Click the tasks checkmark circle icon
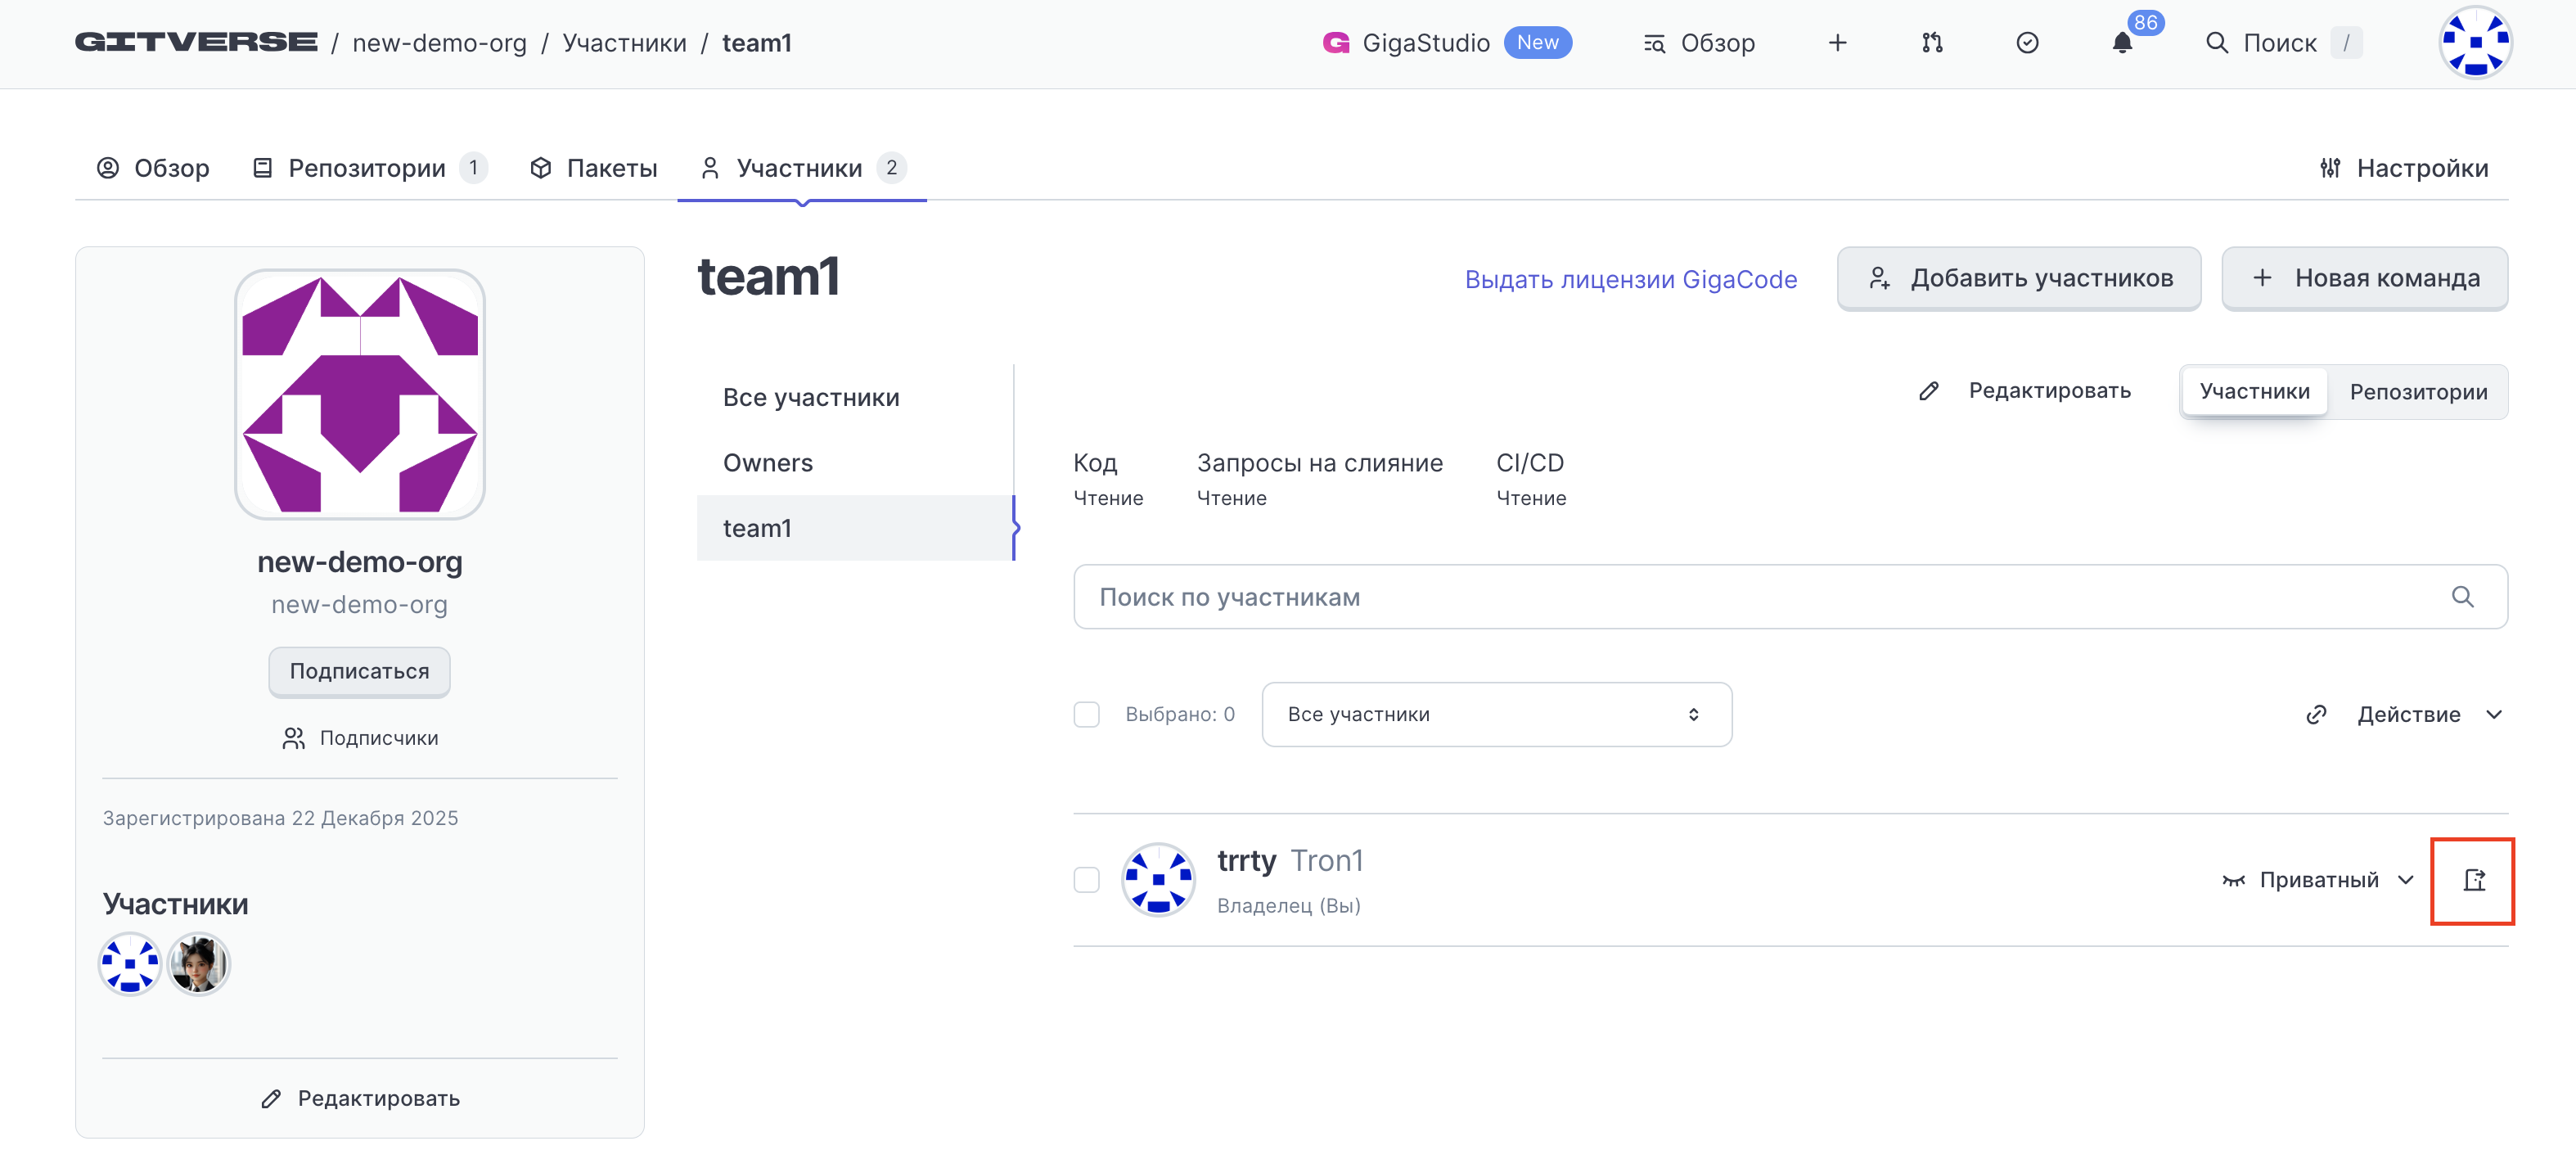Viewport: 2576px width, 1159px height. pyautogui.click(x=2027, y=43)
